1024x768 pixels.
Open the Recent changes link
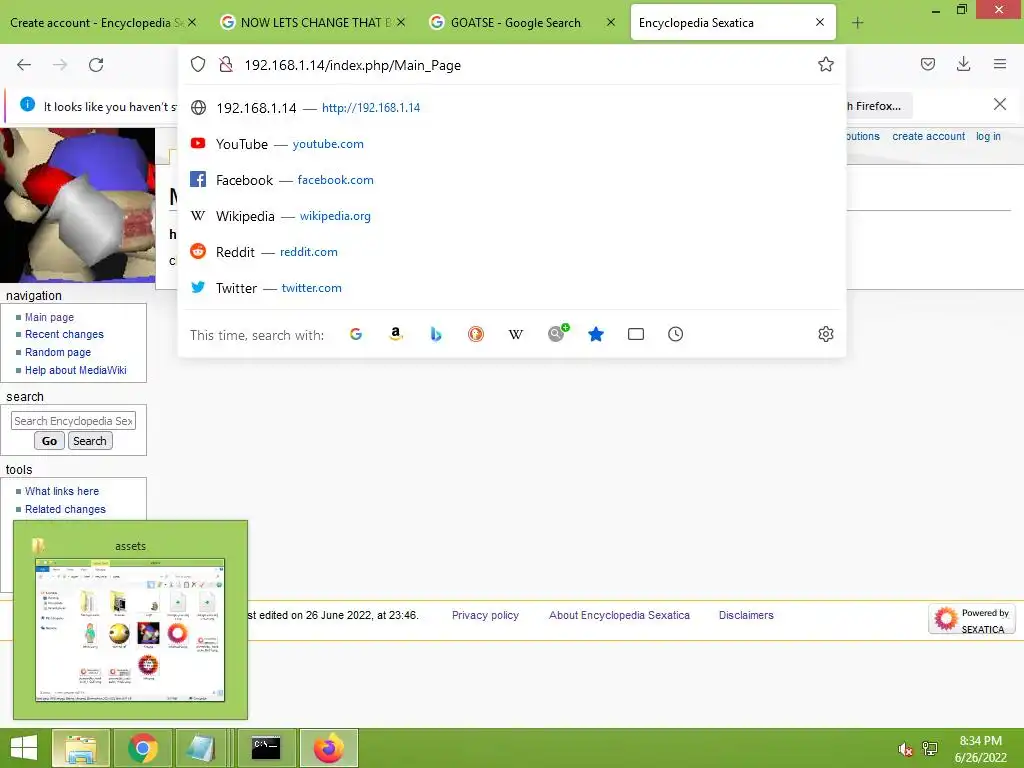[x=64, y=334]
